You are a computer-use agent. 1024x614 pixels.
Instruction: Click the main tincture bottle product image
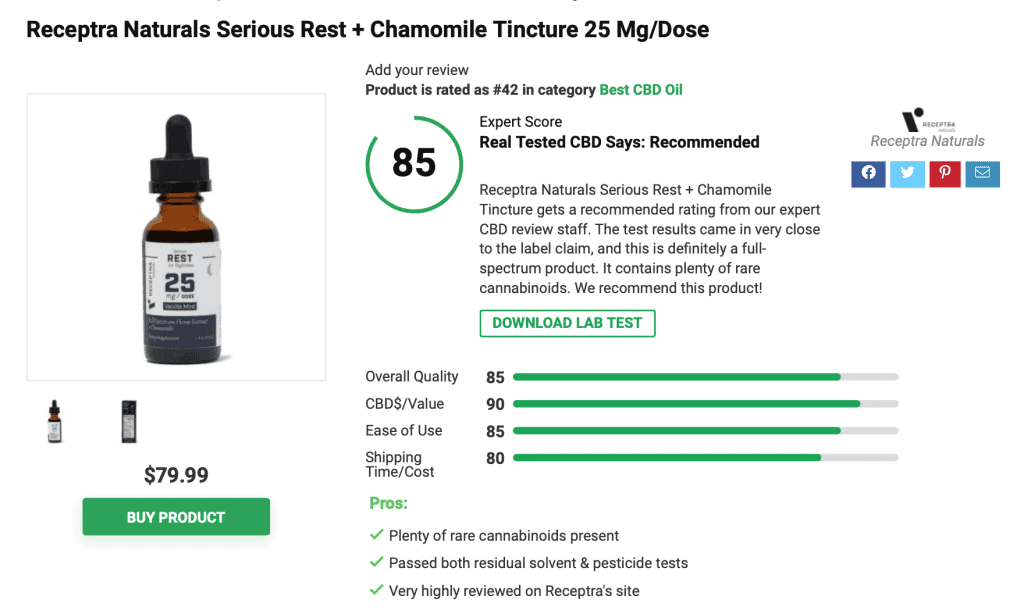[176, 236]
